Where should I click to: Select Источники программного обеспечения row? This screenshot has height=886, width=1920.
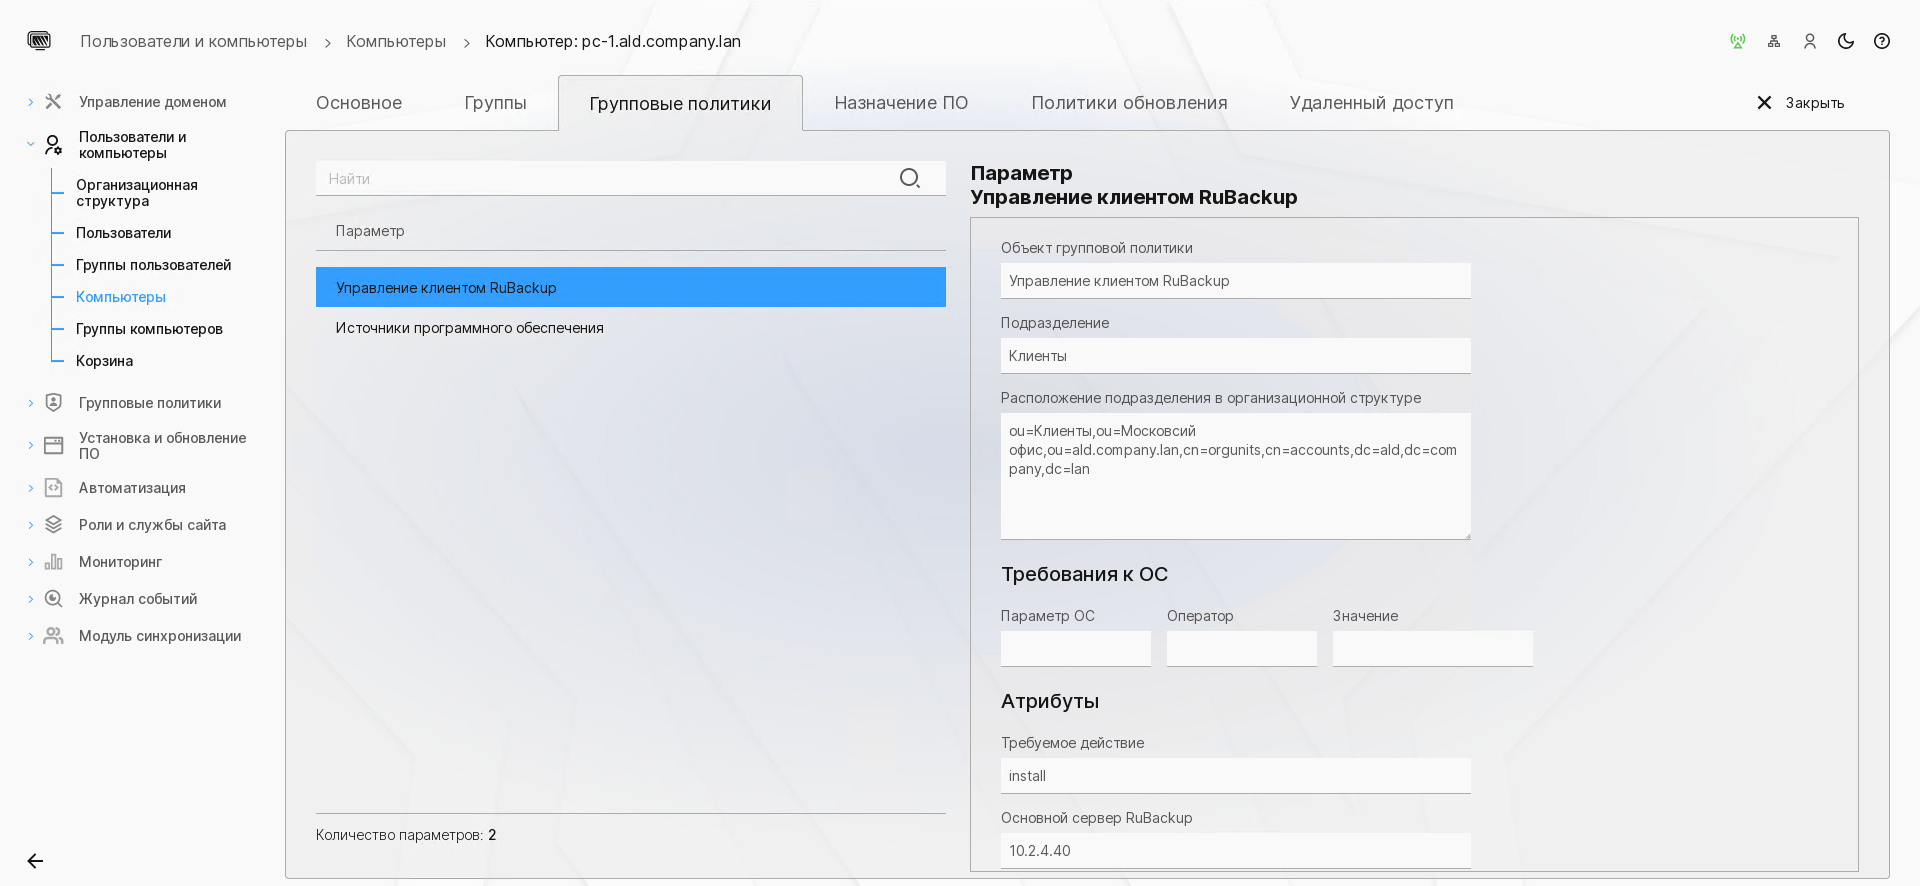pos(631,328)
